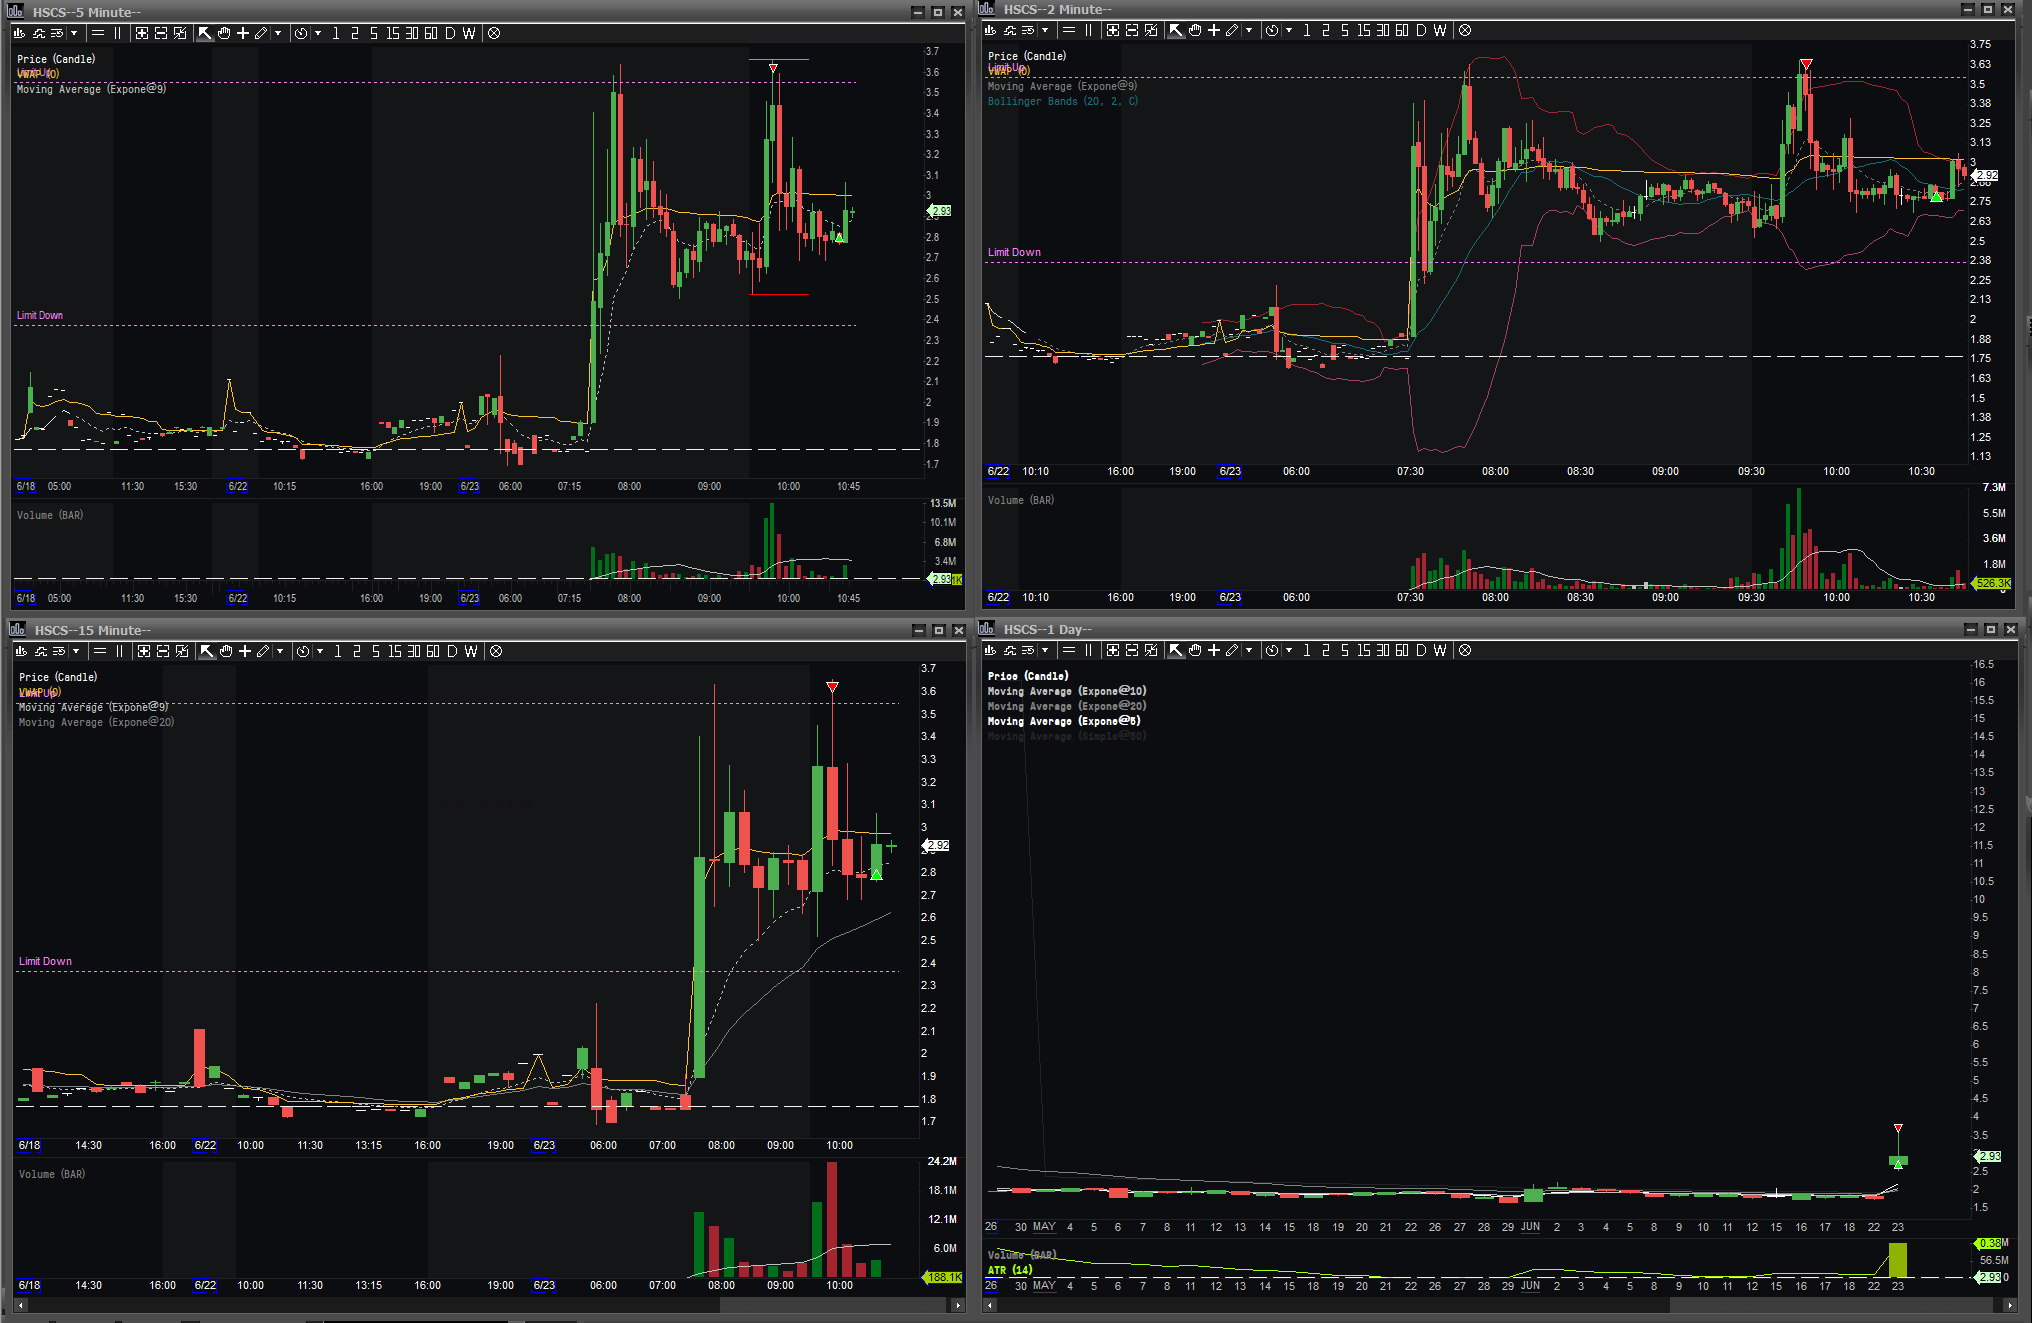The width and height of the screenshot is (2032, 1323).
Task: Click horizontal line tool in 15 Minute chart
Action: click(100, 651)
